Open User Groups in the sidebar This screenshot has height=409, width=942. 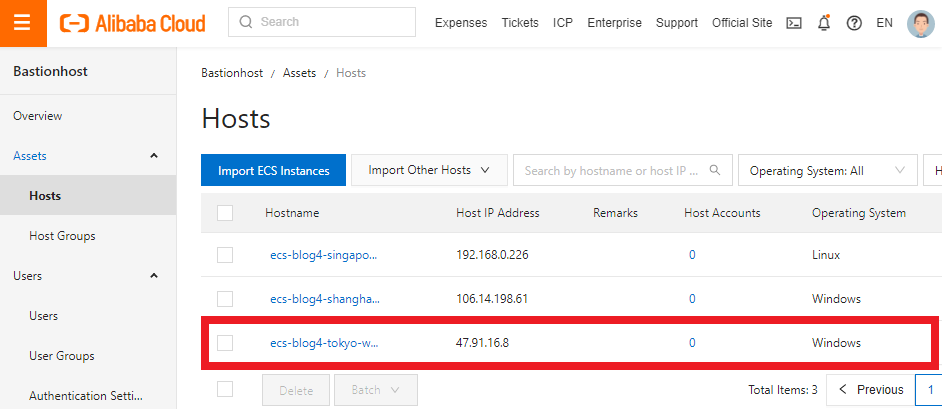(62, 356)
